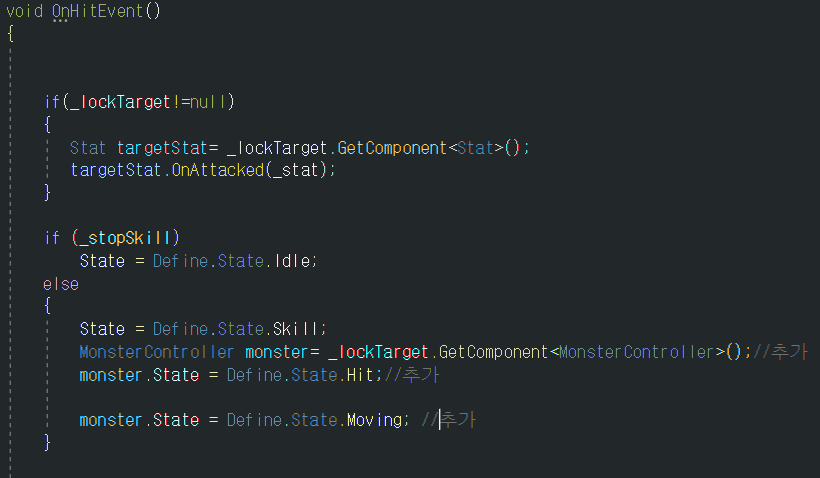Click the OnHitEvent method name
Screen dimensions: 820x478
[98, 11]
